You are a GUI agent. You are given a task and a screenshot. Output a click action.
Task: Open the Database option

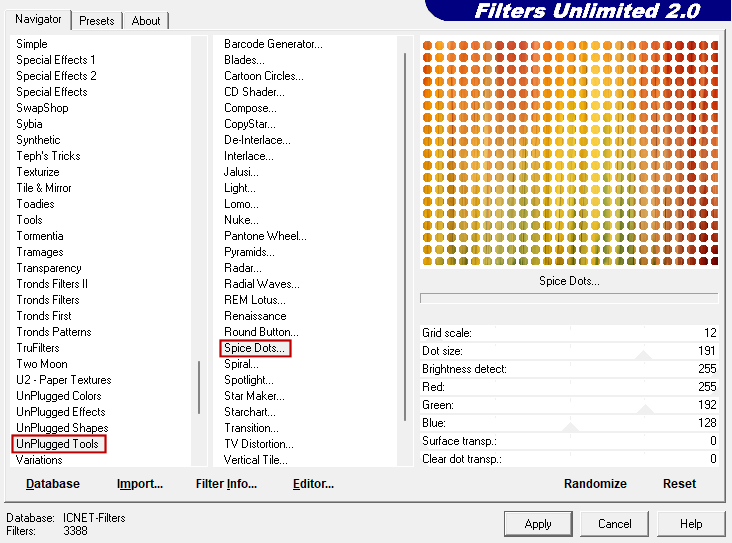53,484
